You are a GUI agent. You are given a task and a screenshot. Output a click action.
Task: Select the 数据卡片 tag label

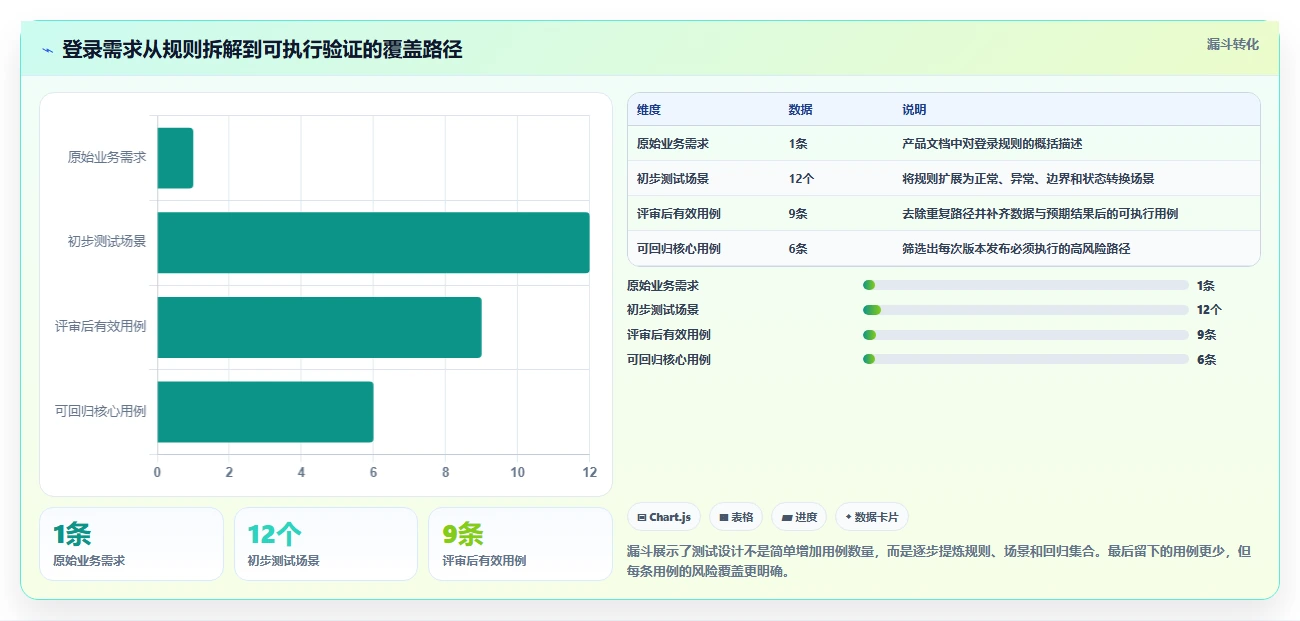point(876,518)
